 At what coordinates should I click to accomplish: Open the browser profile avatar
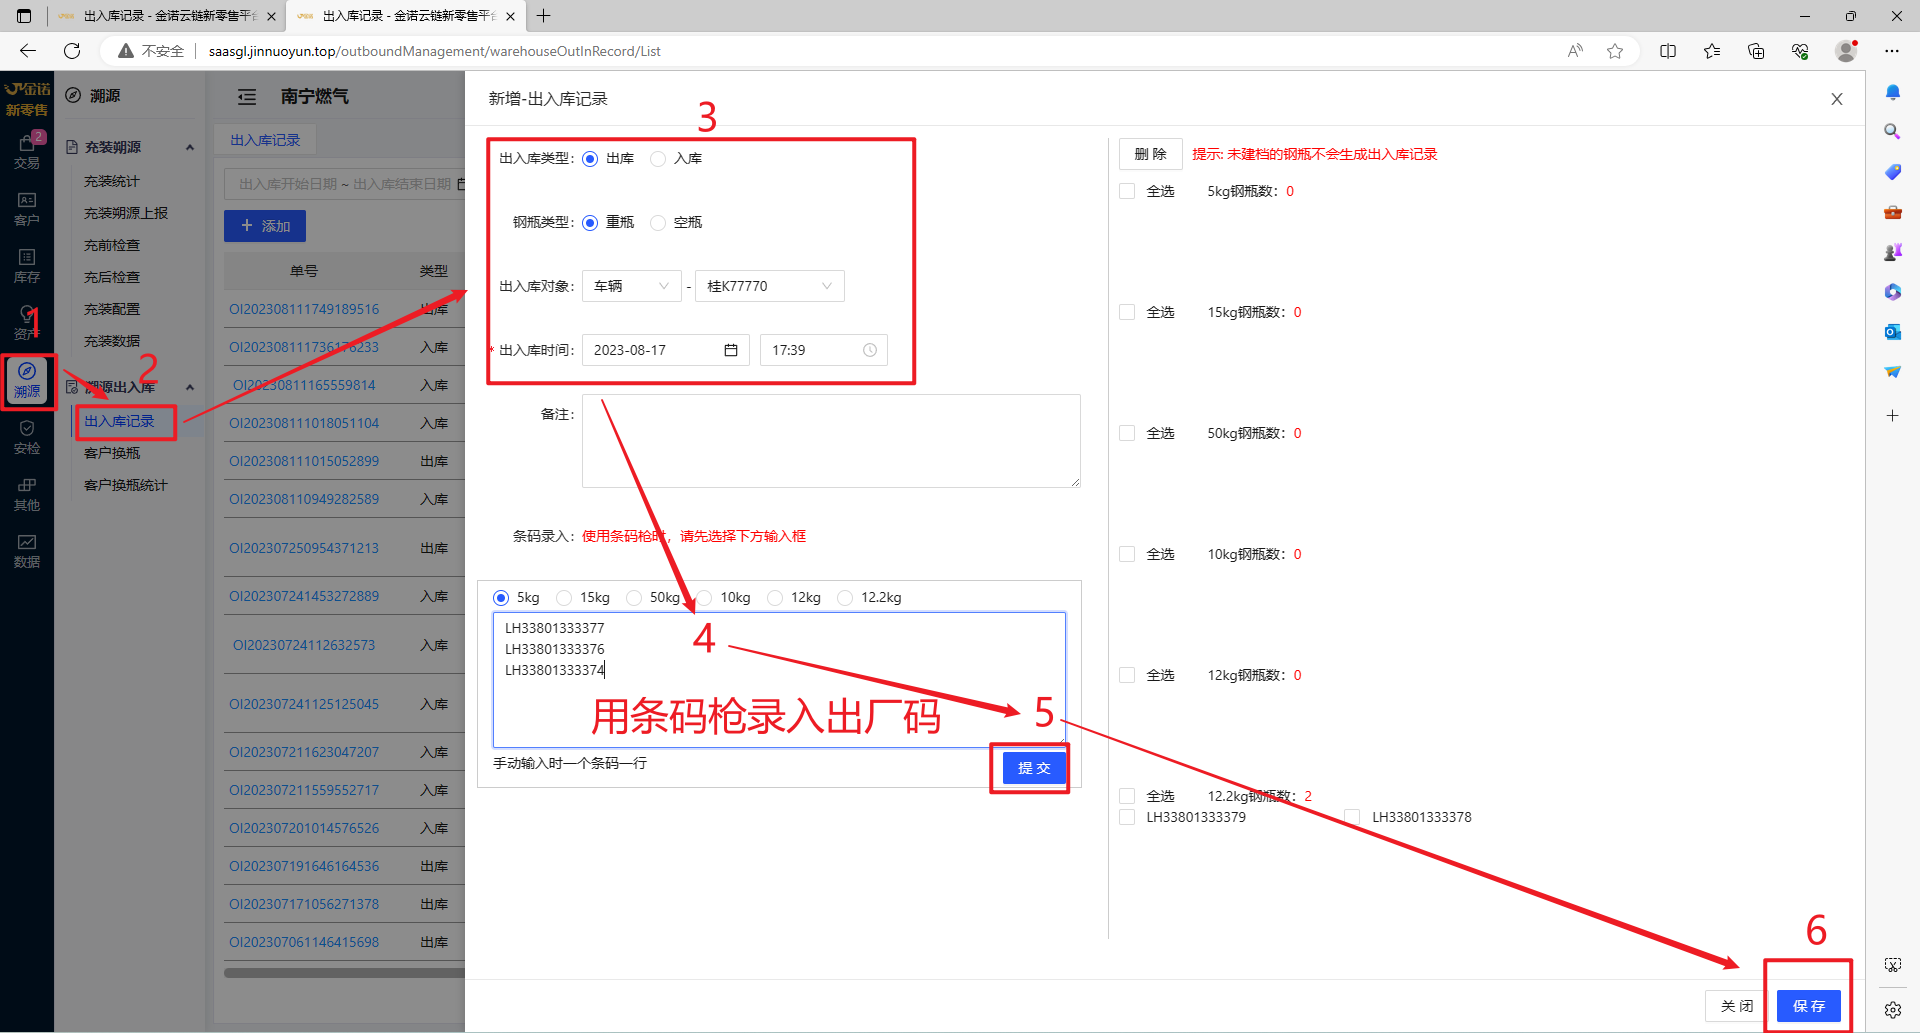1846,51
